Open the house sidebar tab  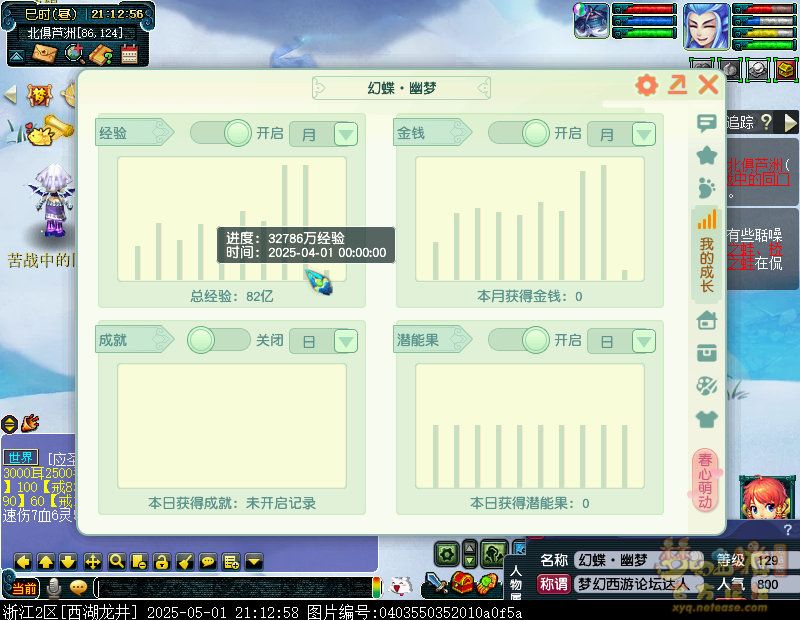coord(707,320)
